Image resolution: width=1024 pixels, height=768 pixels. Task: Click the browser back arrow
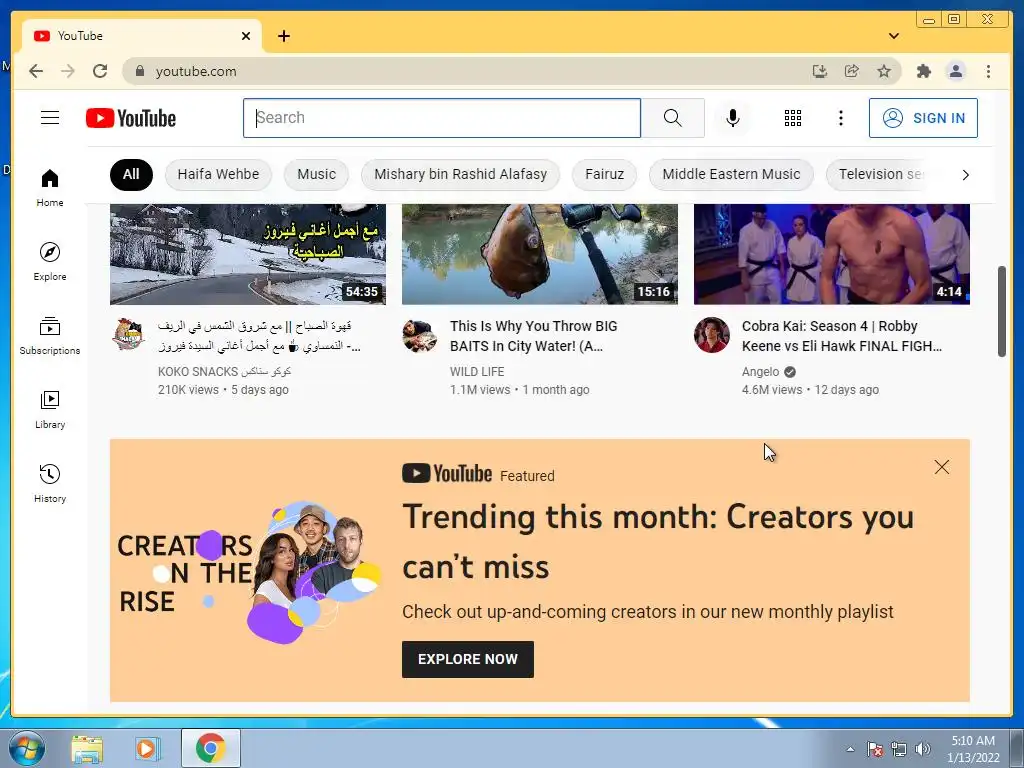36,71
